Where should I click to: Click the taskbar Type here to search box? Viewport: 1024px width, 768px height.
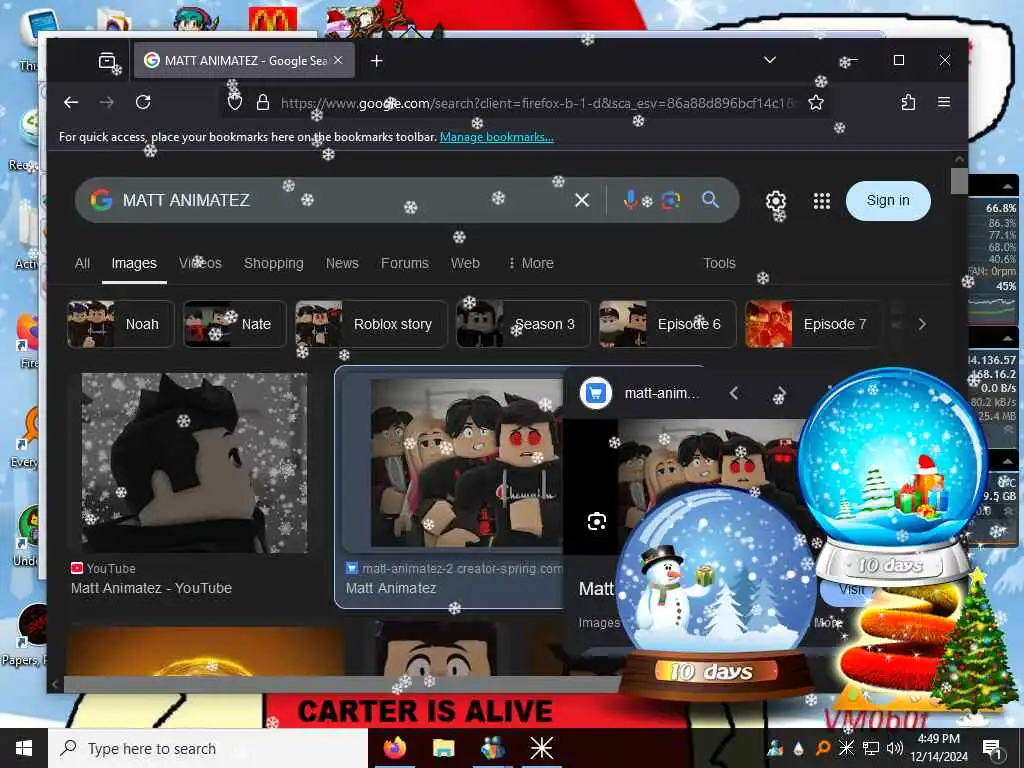pos(208,748)
